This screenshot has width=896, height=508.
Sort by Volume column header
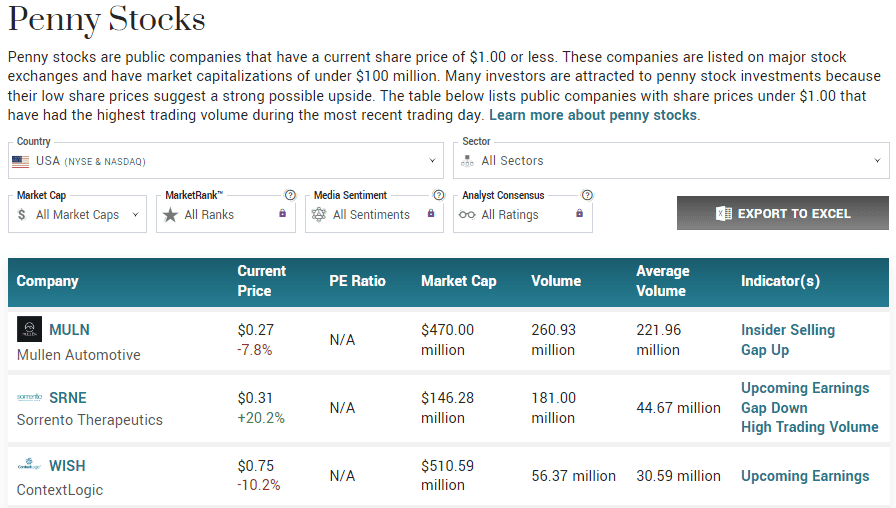point(556,281)
